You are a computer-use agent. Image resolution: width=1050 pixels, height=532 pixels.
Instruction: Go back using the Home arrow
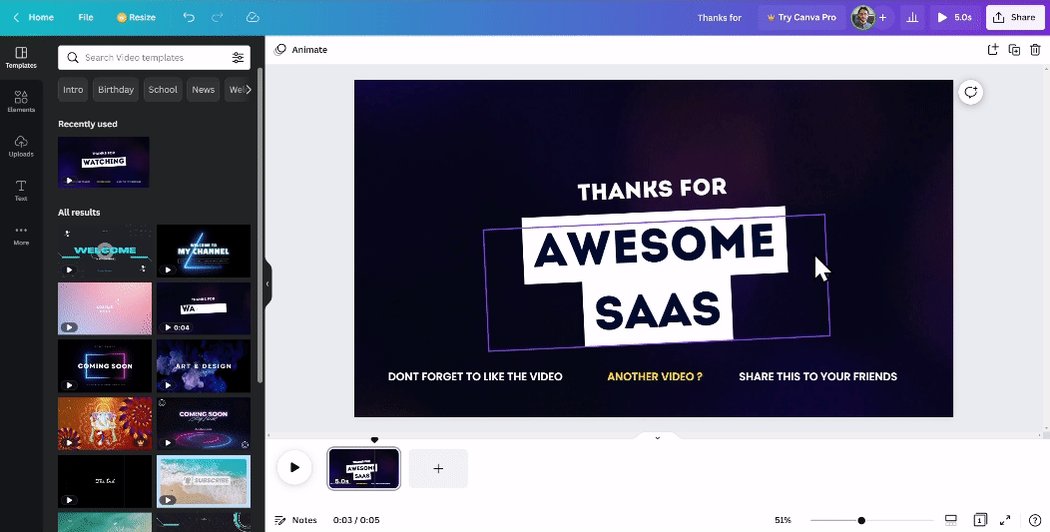[x=34, y=17]
